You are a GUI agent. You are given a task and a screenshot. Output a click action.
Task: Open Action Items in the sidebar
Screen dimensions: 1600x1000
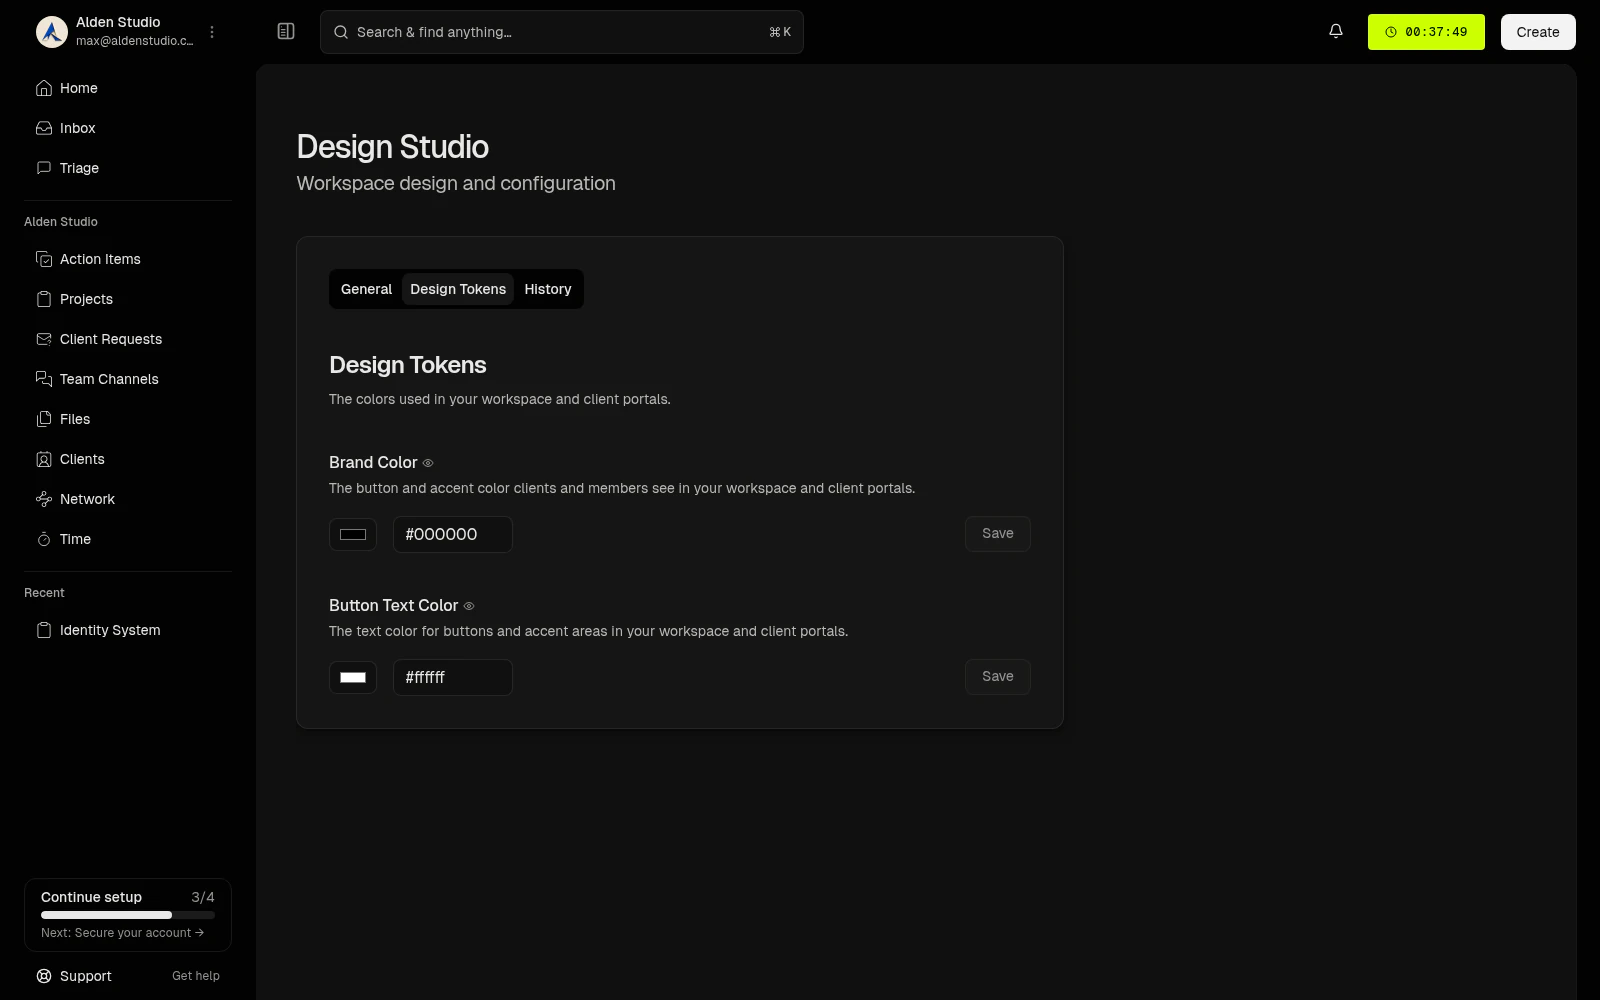128,259
